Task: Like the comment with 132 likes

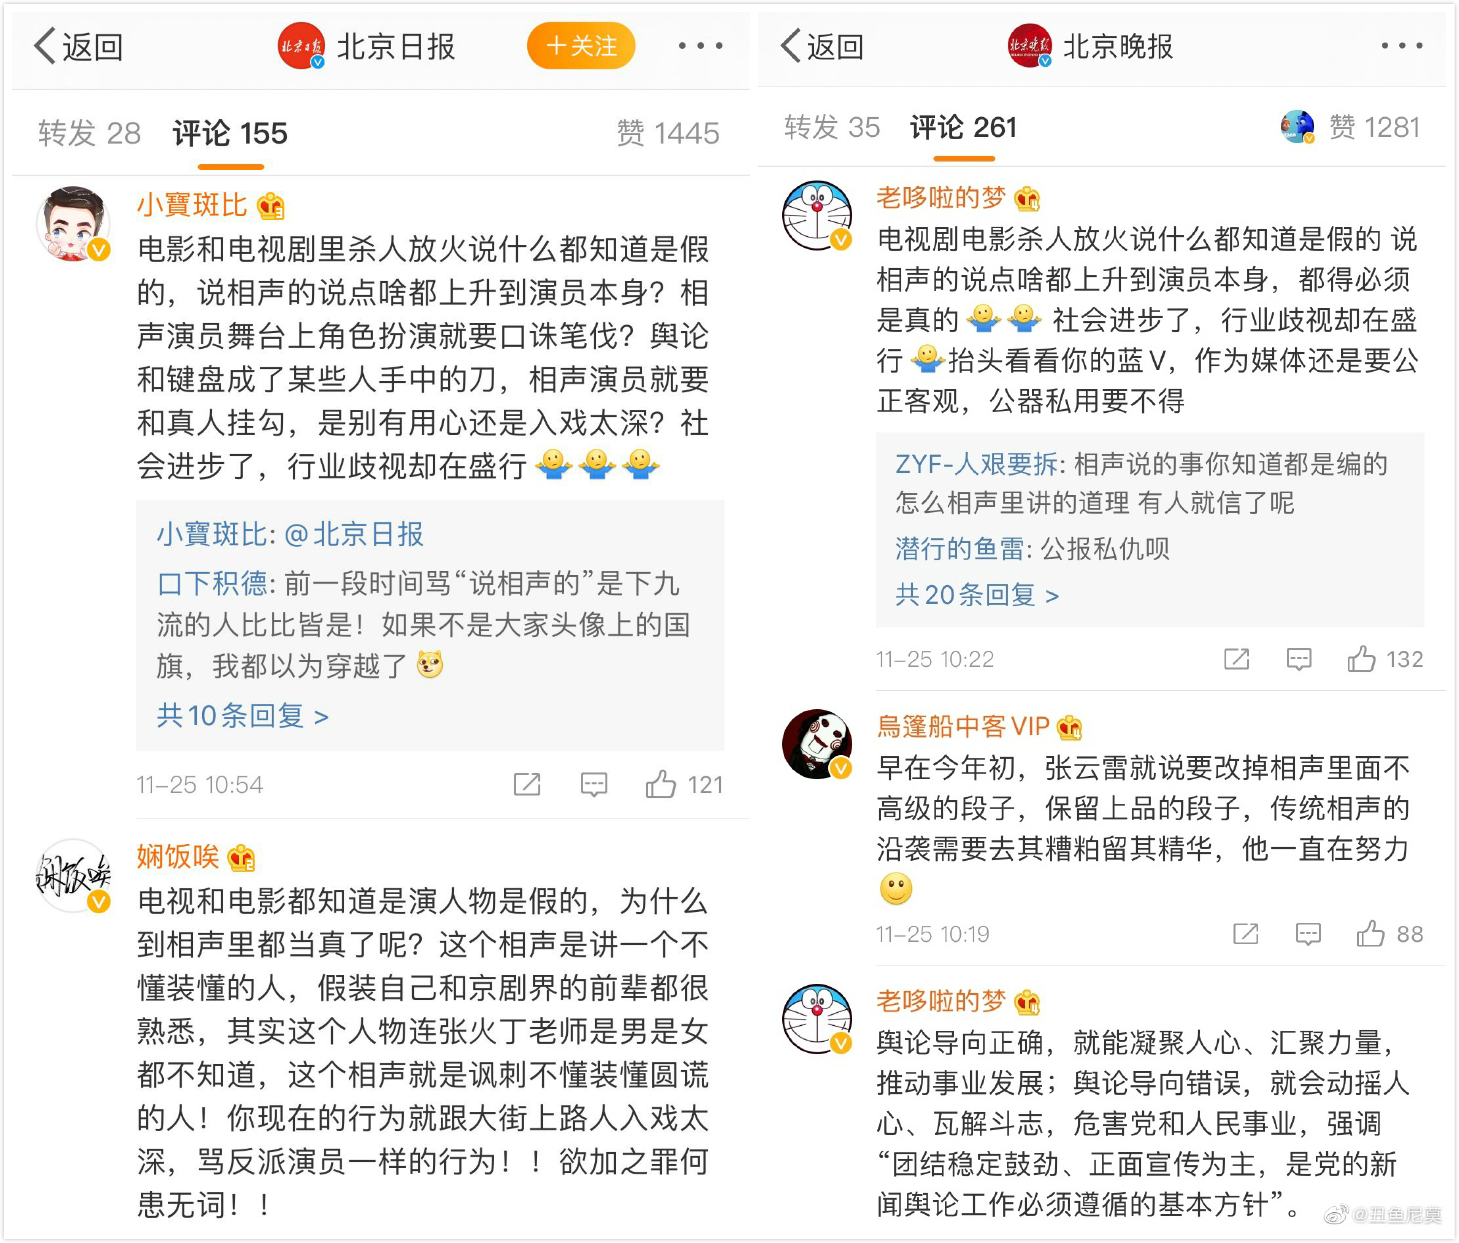Action: coord(1385,659)
